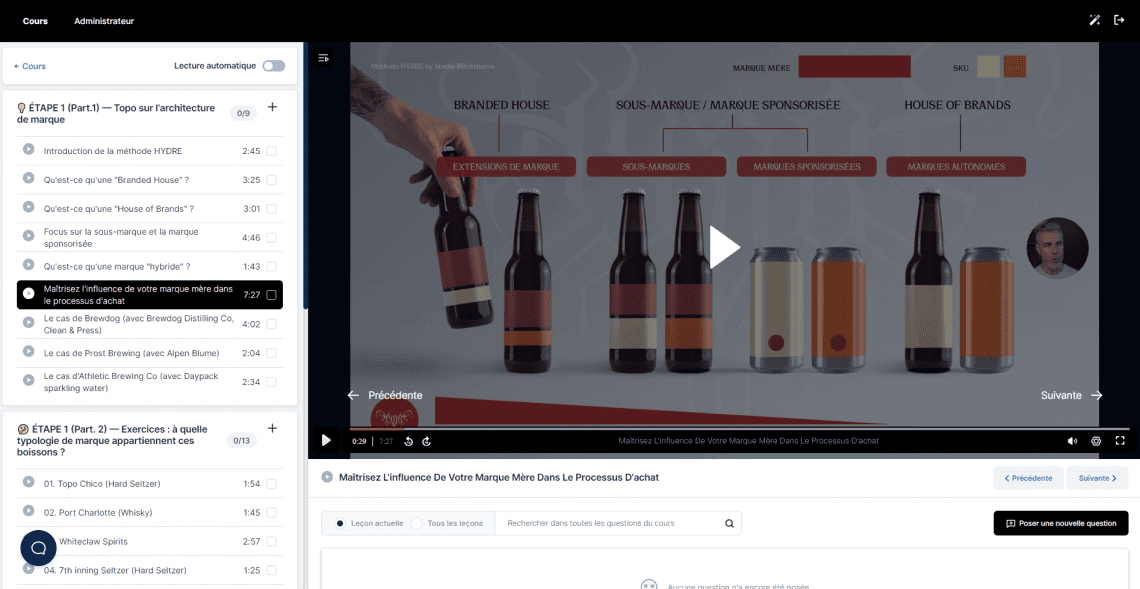The width and height of the screenshot is (1140, 589).
Task: Tick checkbox for 02. Port Charlotte
Action: coord(271,513)
